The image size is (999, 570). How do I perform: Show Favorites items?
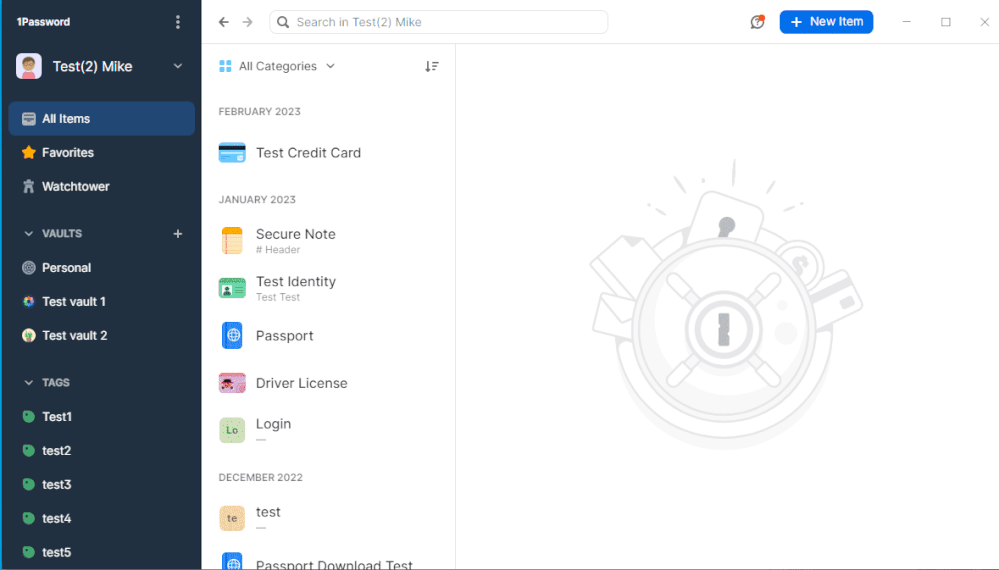pos(67,153)
